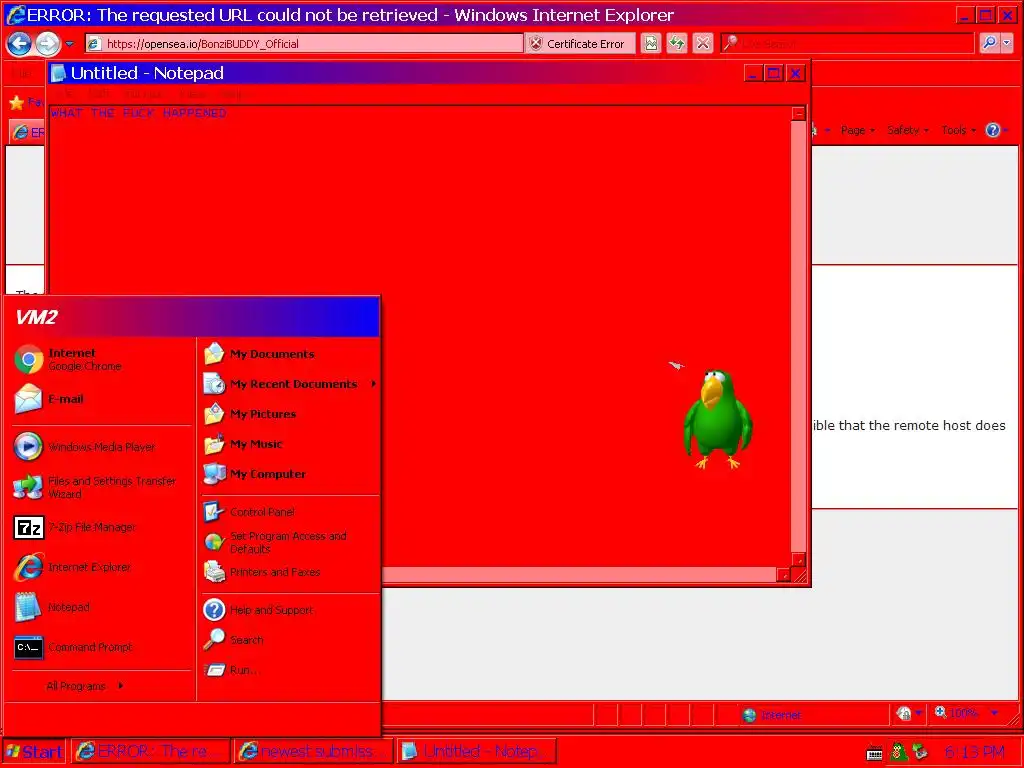Image resolution: width=1024 pixels, height=768 pixels.
Task: Click Internet Explorer forward arrow button
Action: tap(47, 44)
